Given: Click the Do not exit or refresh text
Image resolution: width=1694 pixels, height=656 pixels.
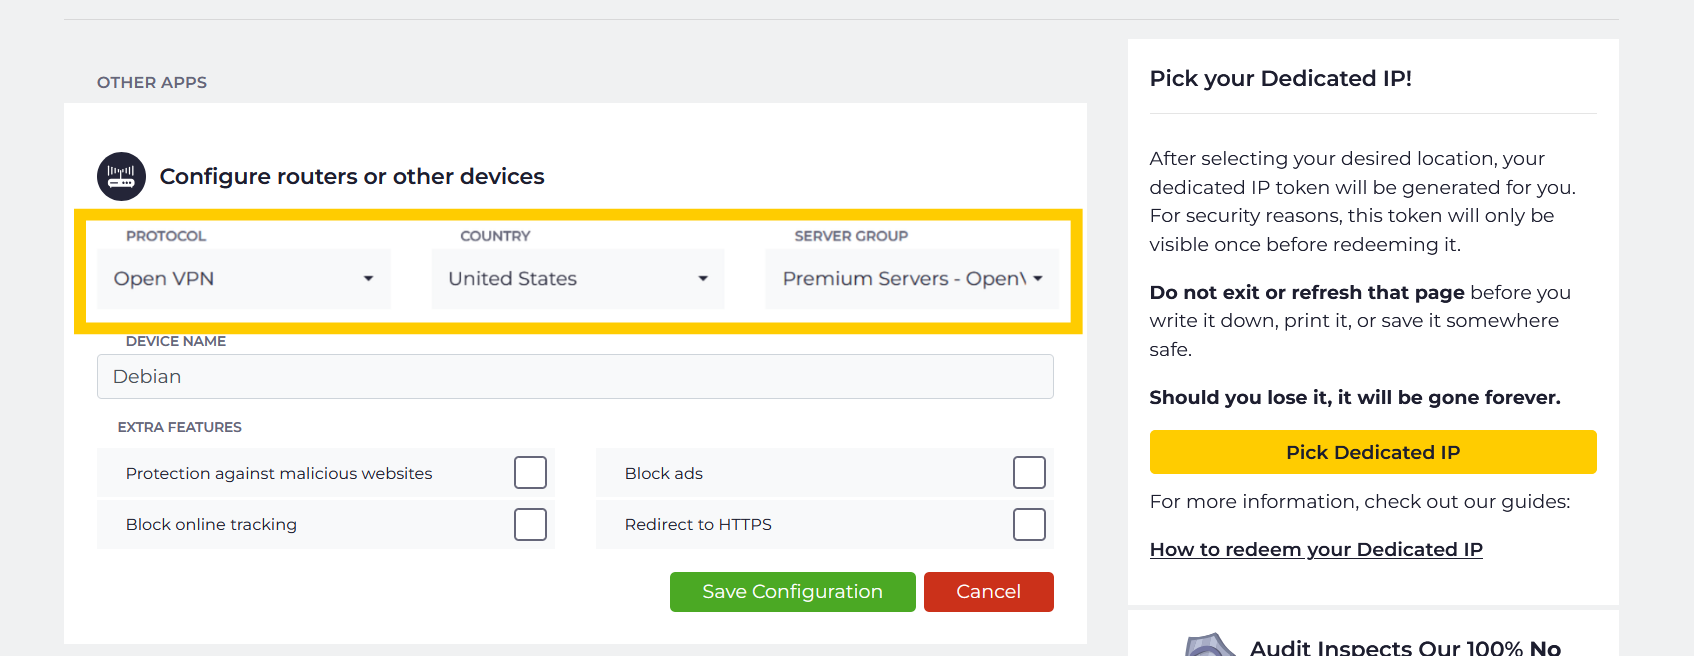Looking at the screenshot, I should [x=1307, y=293].
